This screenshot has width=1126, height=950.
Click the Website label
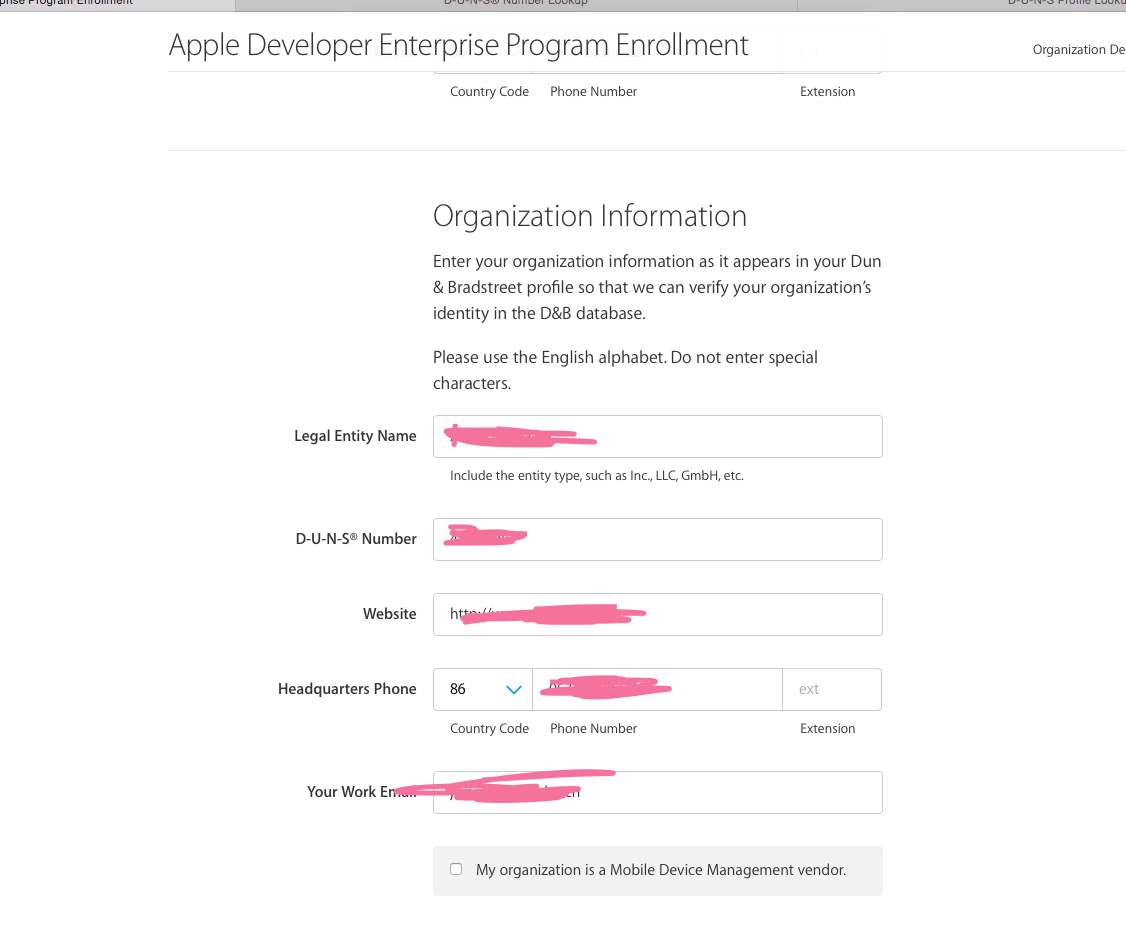point(389,614)
